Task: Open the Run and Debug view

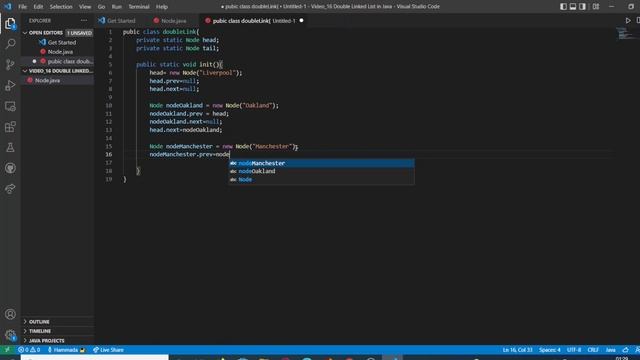Action: [x=10, y=85]
